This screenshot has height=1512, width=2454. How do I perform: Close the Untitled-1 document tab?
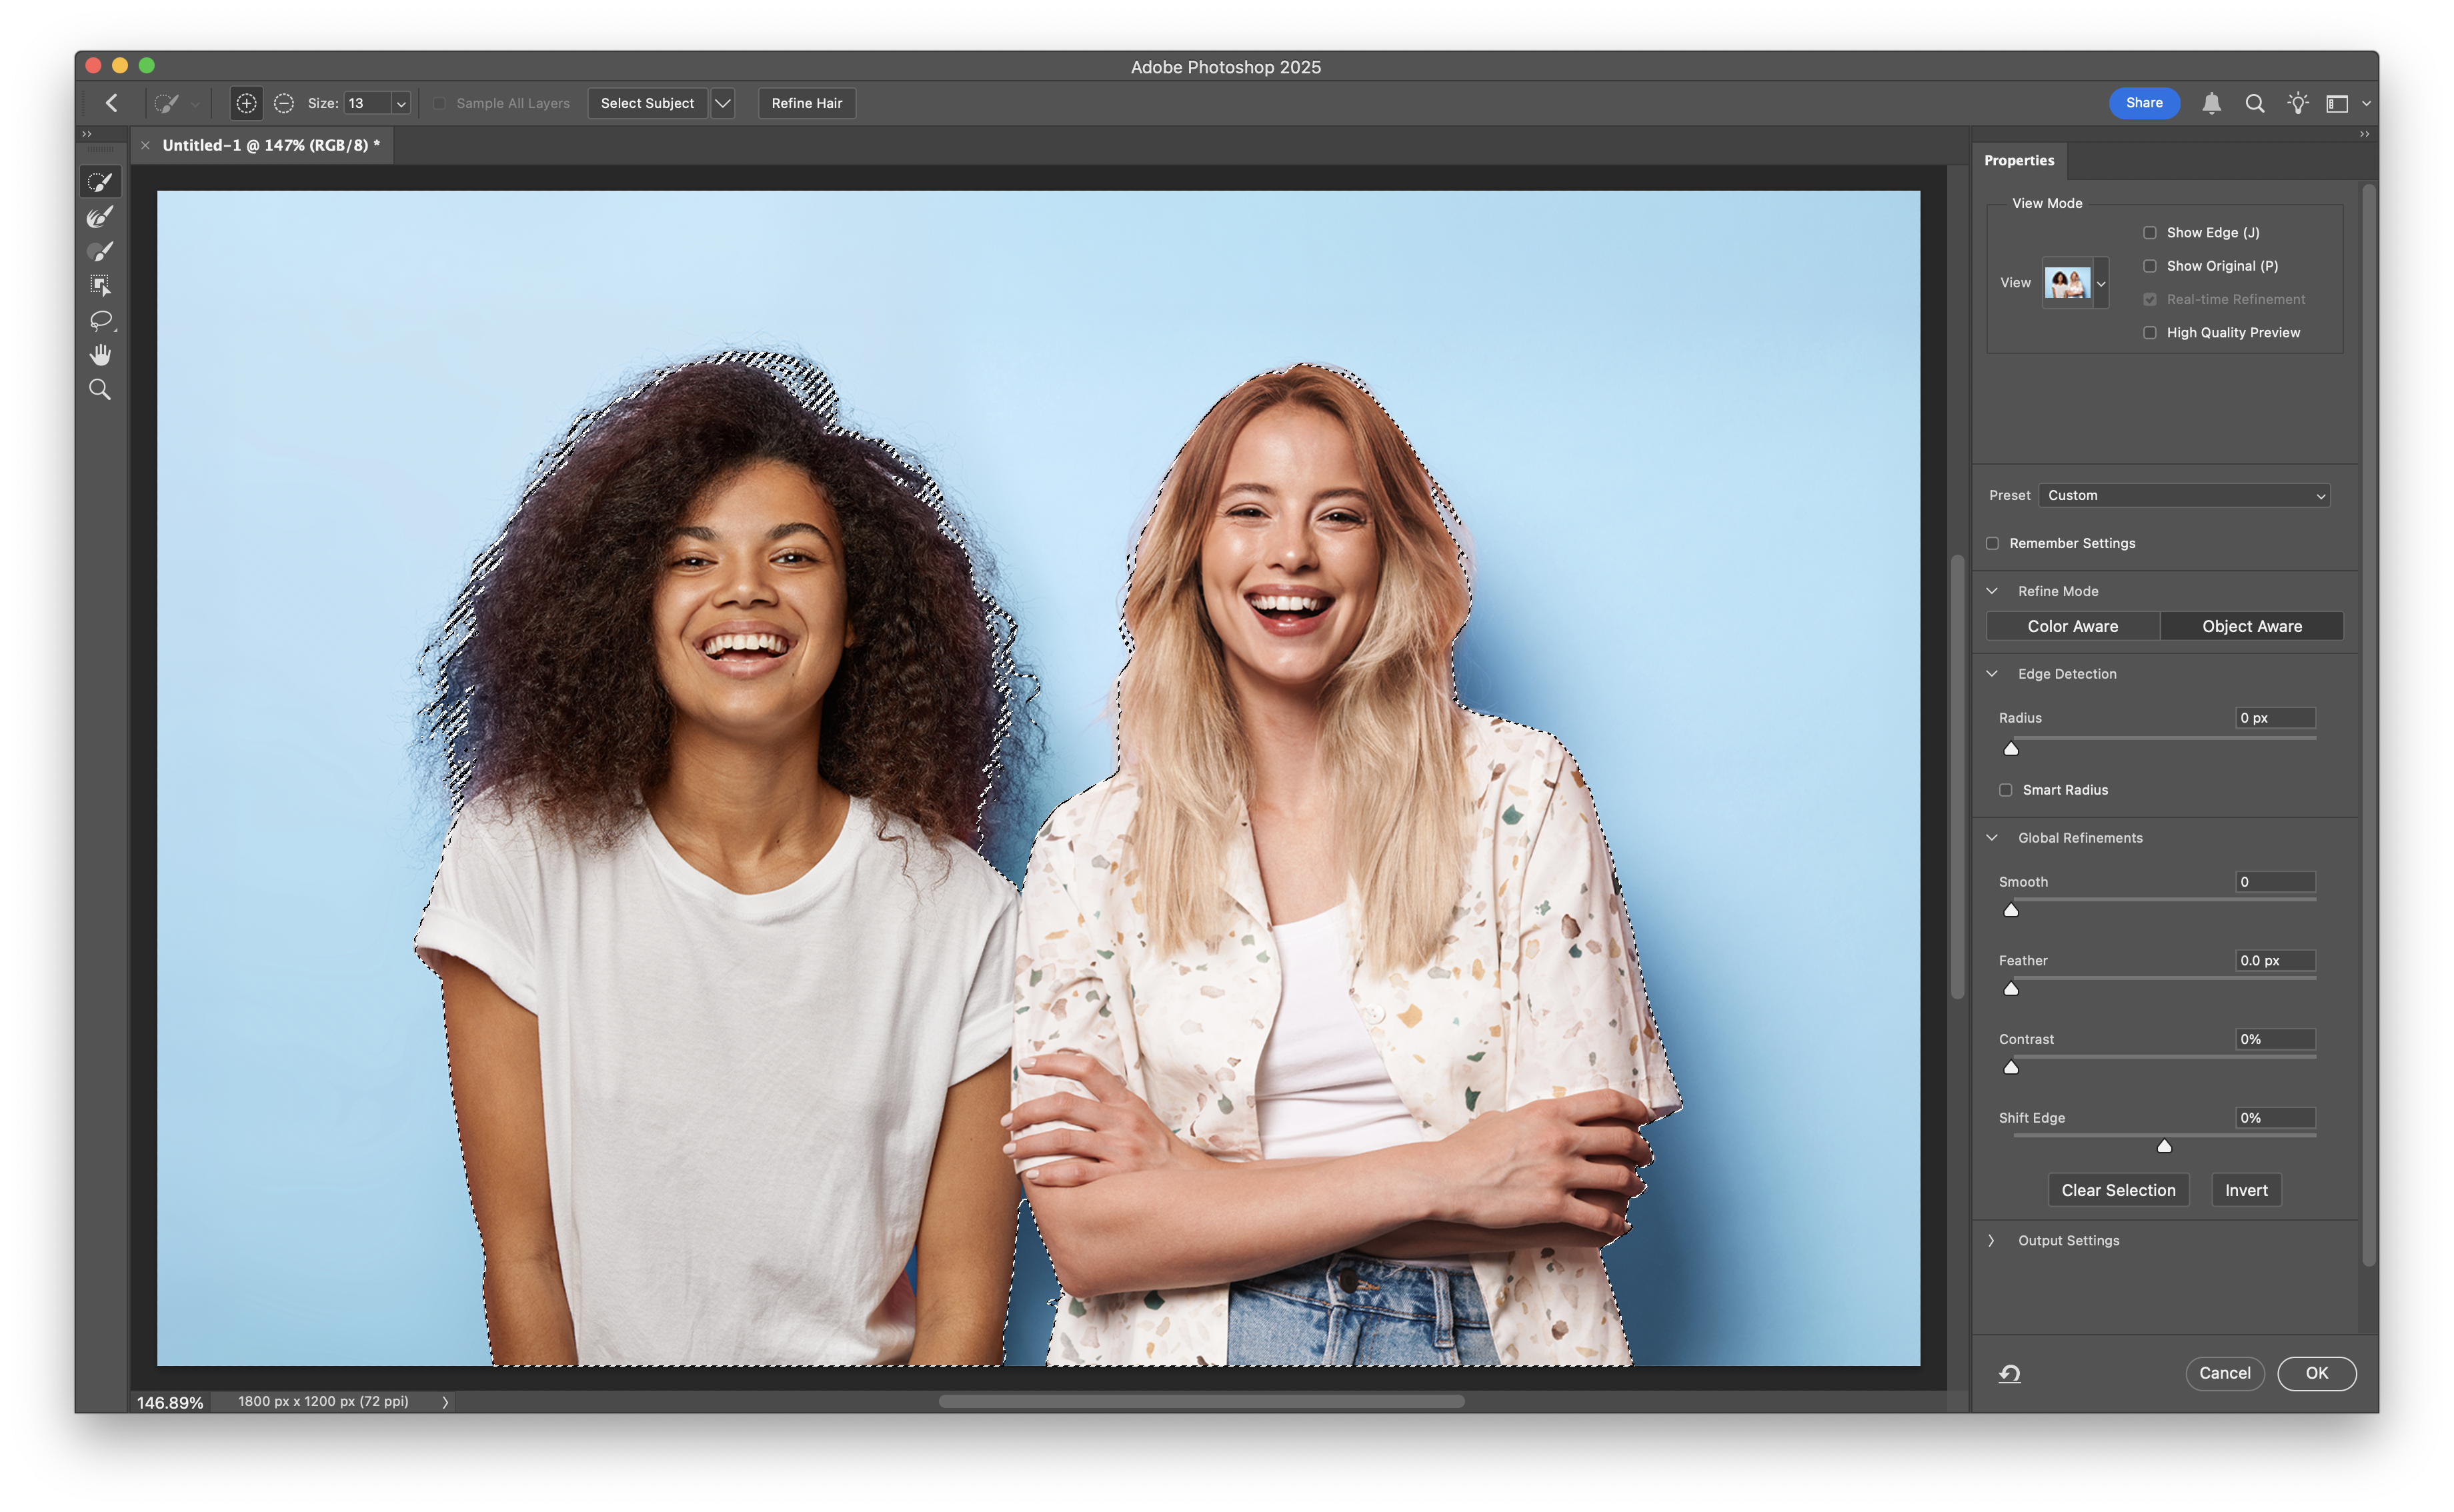(x=145, y=145)
